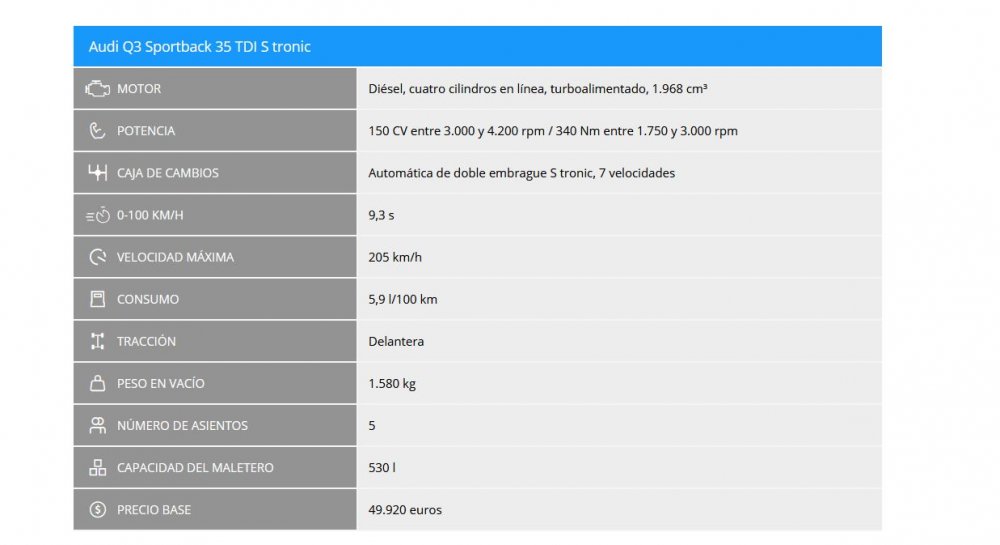The width and height of the screenshot is (1000, 545).
Task: Select the 150 CV power value
Action: pos(553,131)
